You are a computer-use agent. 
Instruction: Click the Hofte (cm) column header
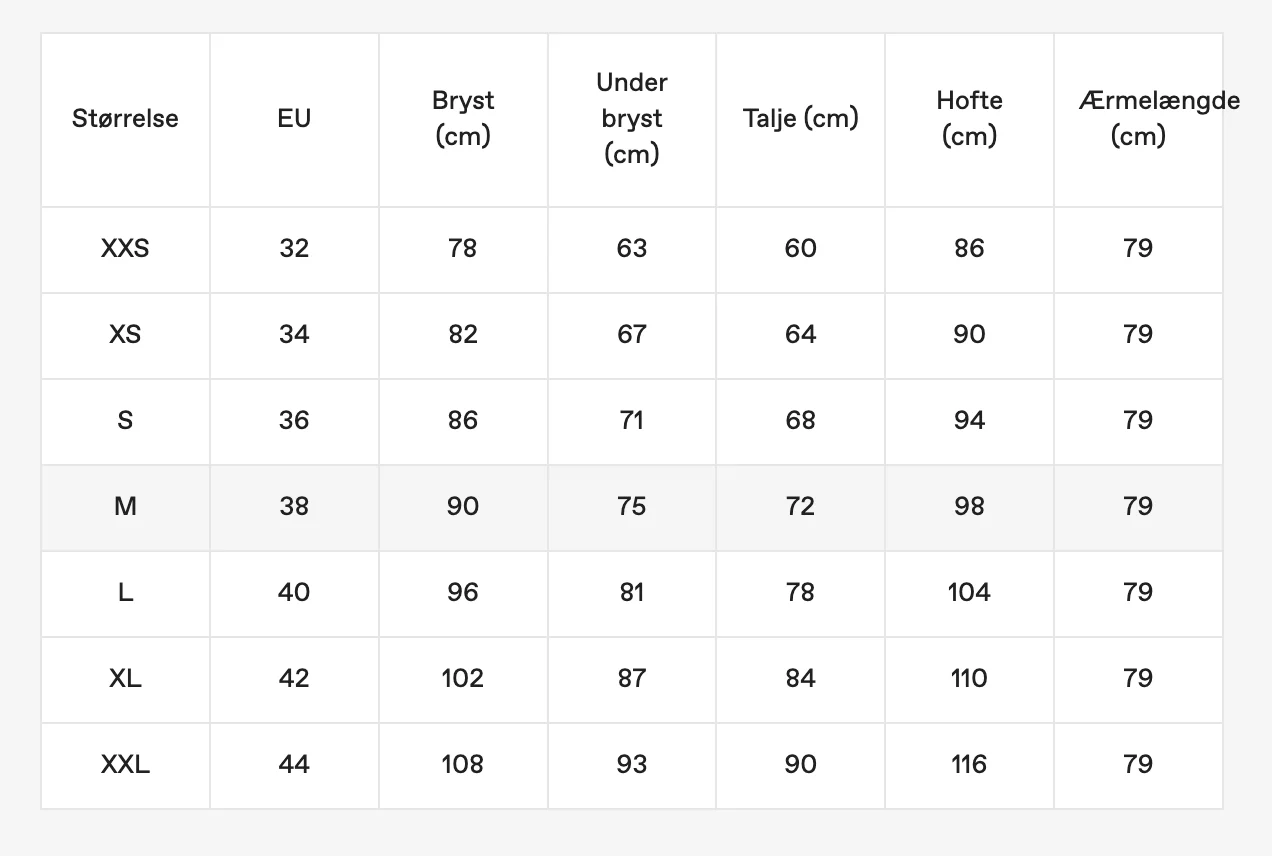(969, 119)
